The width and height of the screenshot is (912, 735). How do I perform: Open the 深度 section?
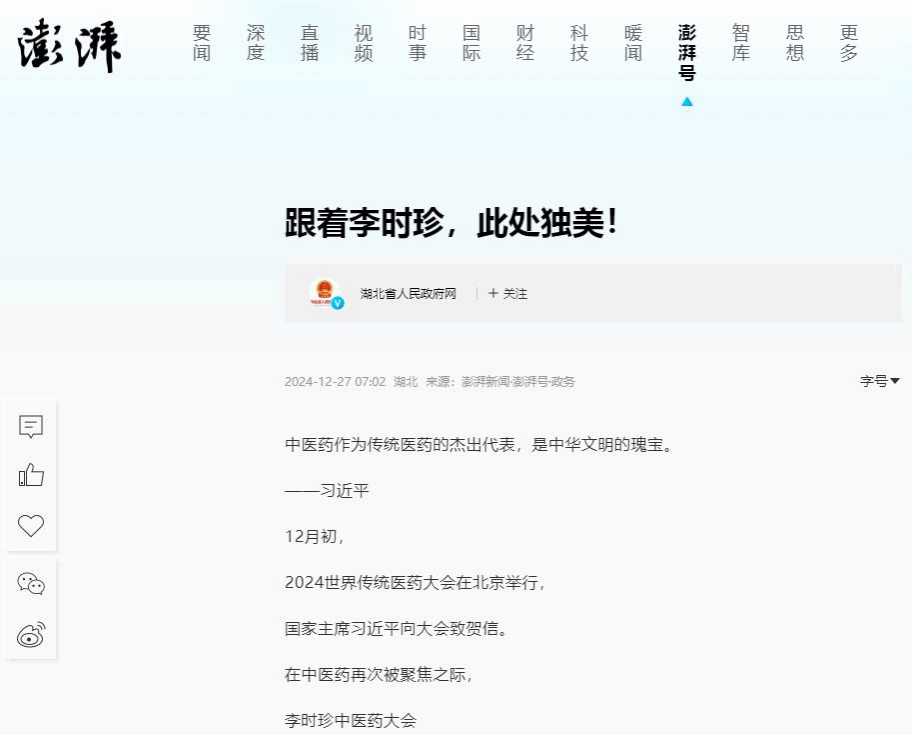[x=256, y=44]
